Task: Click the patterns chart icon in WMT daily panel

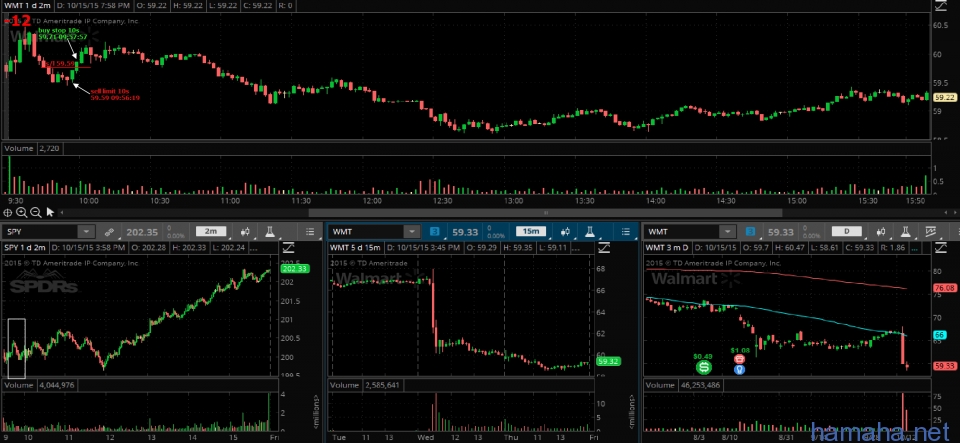Action: tap(931, 232)
